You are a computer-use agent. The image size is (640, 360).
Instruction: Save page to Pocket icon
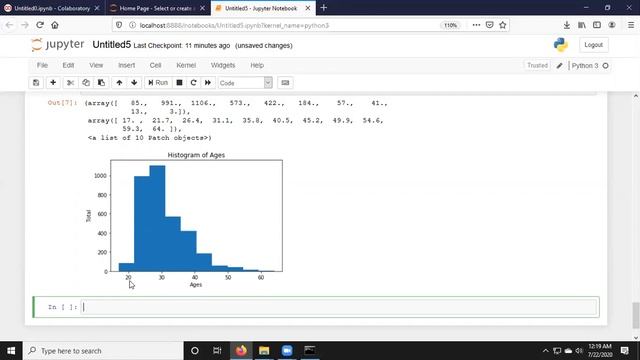(489, 25)
